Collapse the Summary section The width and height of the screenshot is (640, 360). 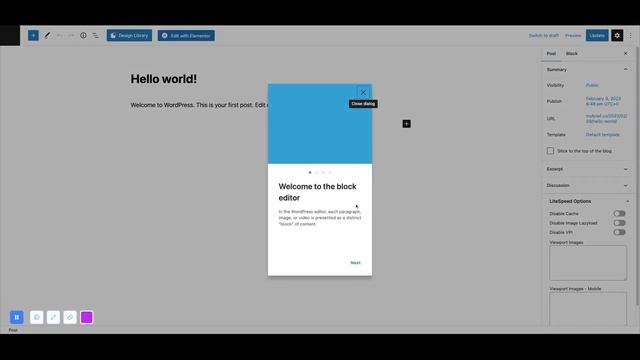click(587, 69)
